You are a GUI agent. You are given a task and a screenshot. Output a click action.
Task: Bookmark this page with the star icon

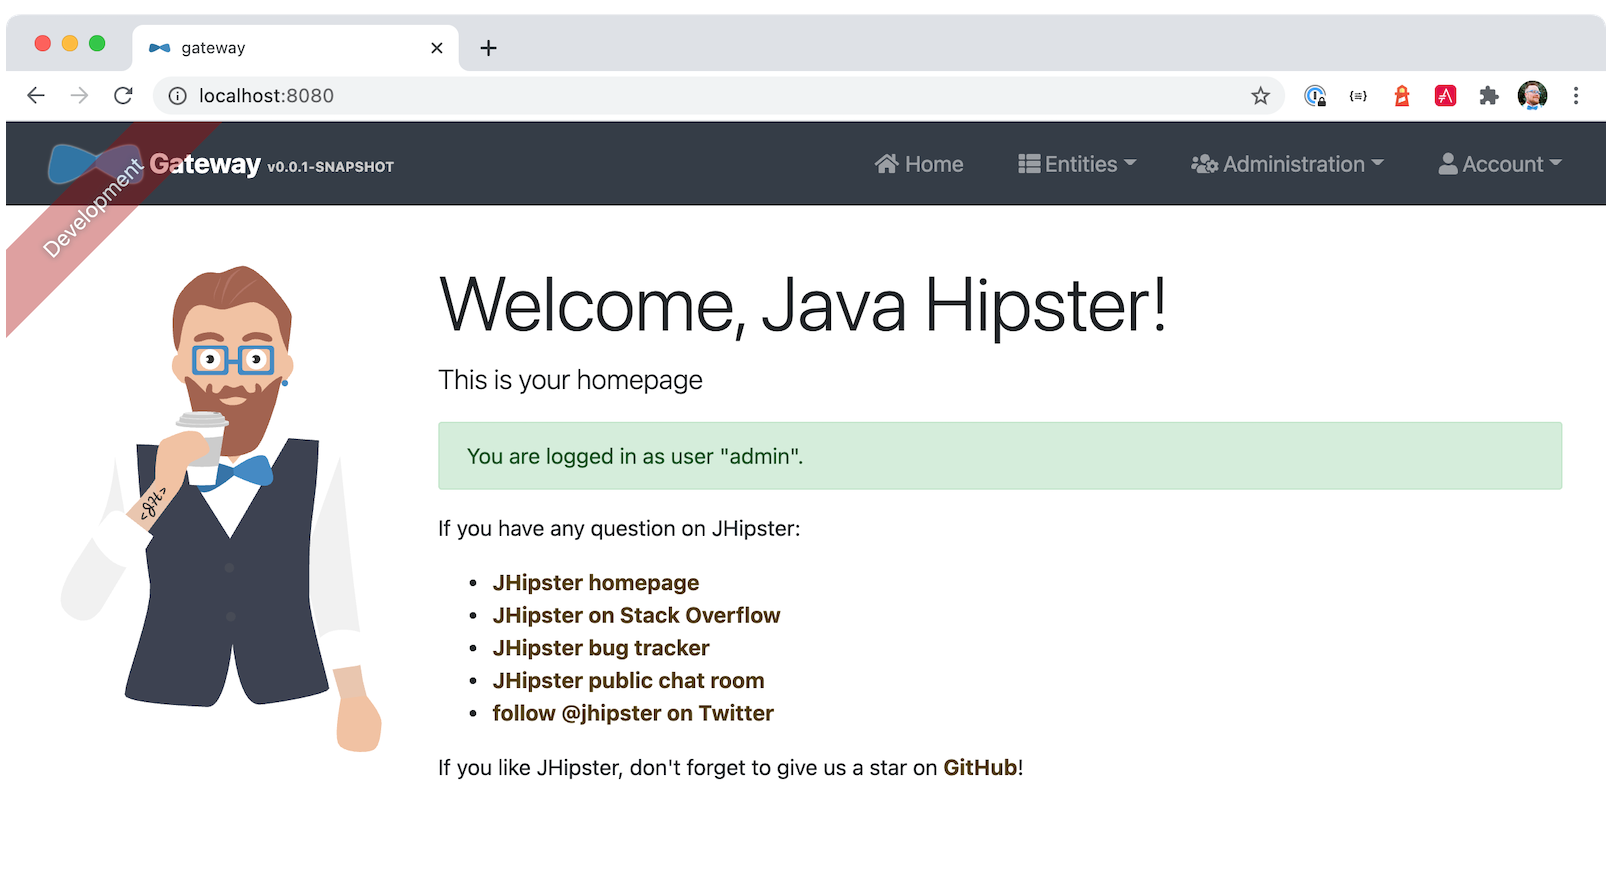[1260, 96]
